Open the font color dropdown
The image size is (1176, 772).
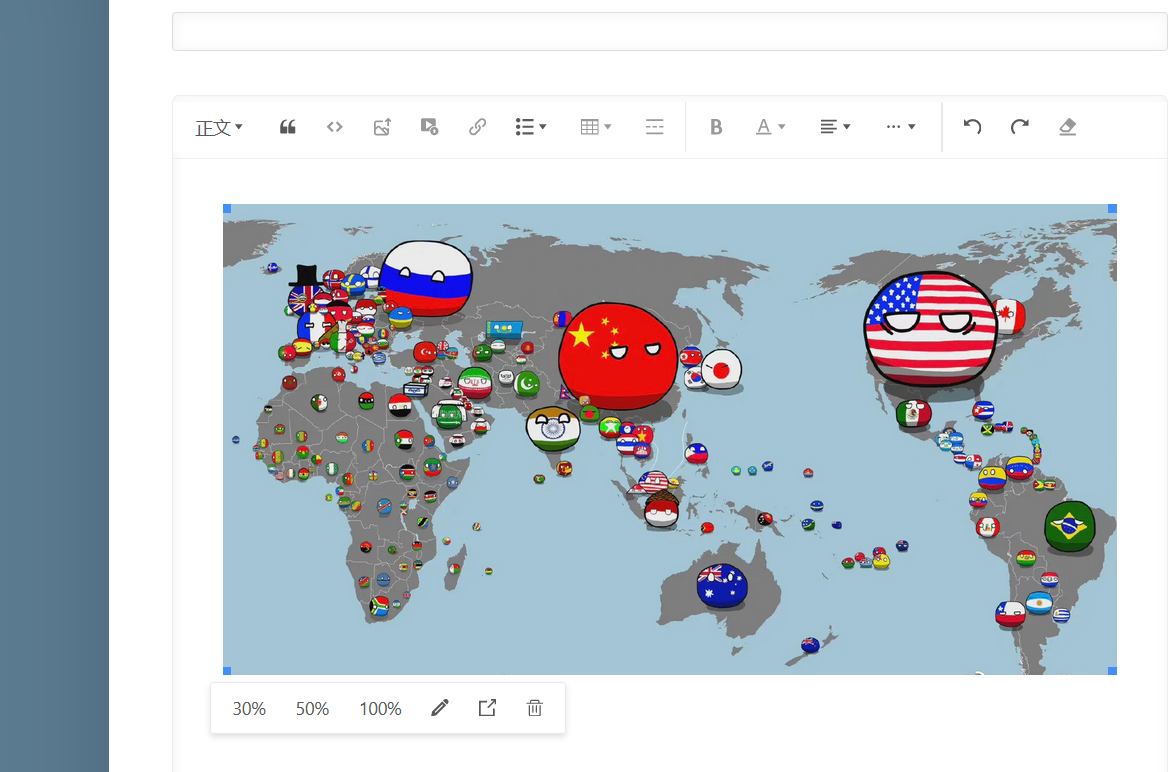point(770,127)
